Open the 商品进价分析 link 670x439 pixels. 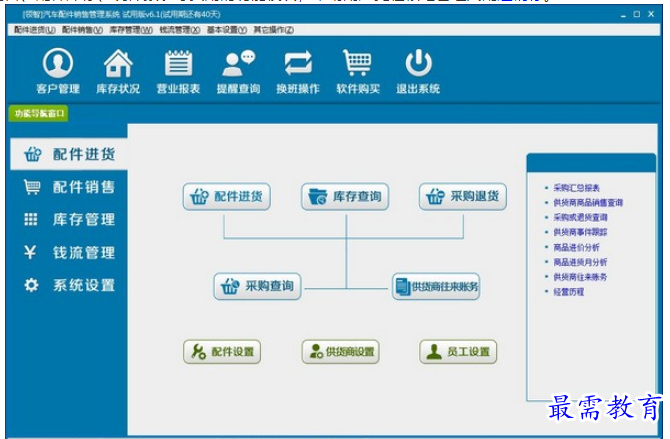(576, 247)
